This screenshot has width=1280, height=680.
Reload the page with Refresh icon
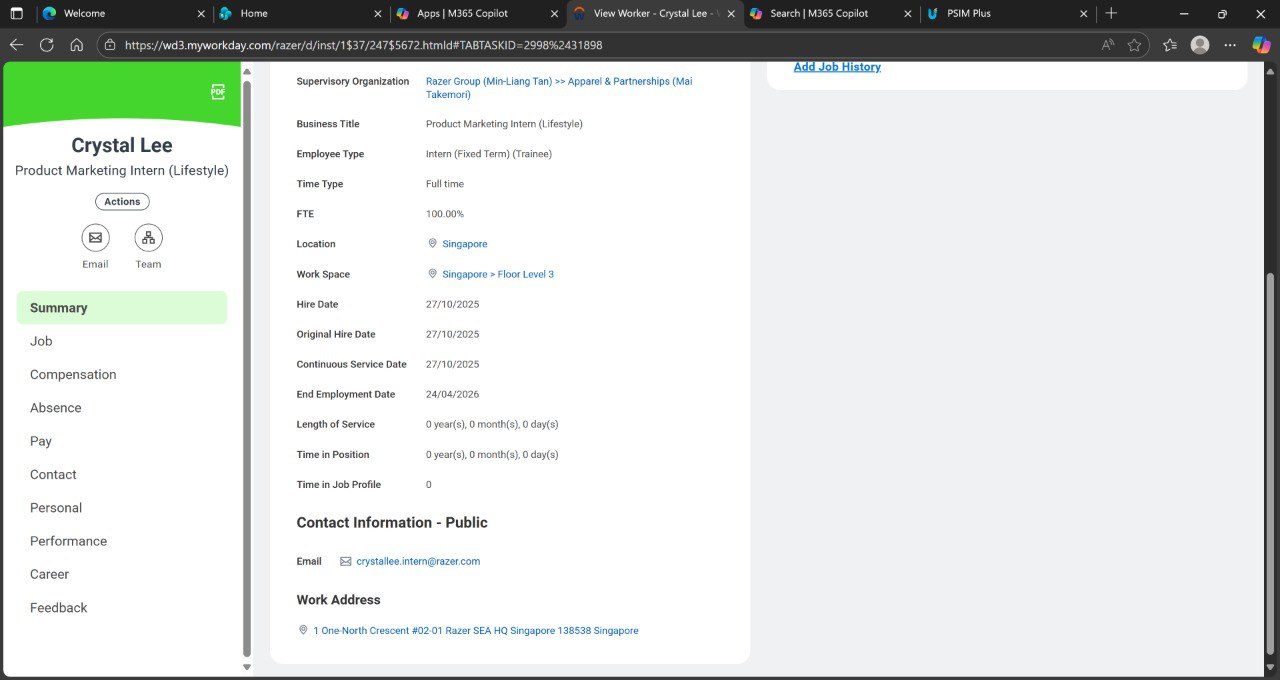(46, 45)
